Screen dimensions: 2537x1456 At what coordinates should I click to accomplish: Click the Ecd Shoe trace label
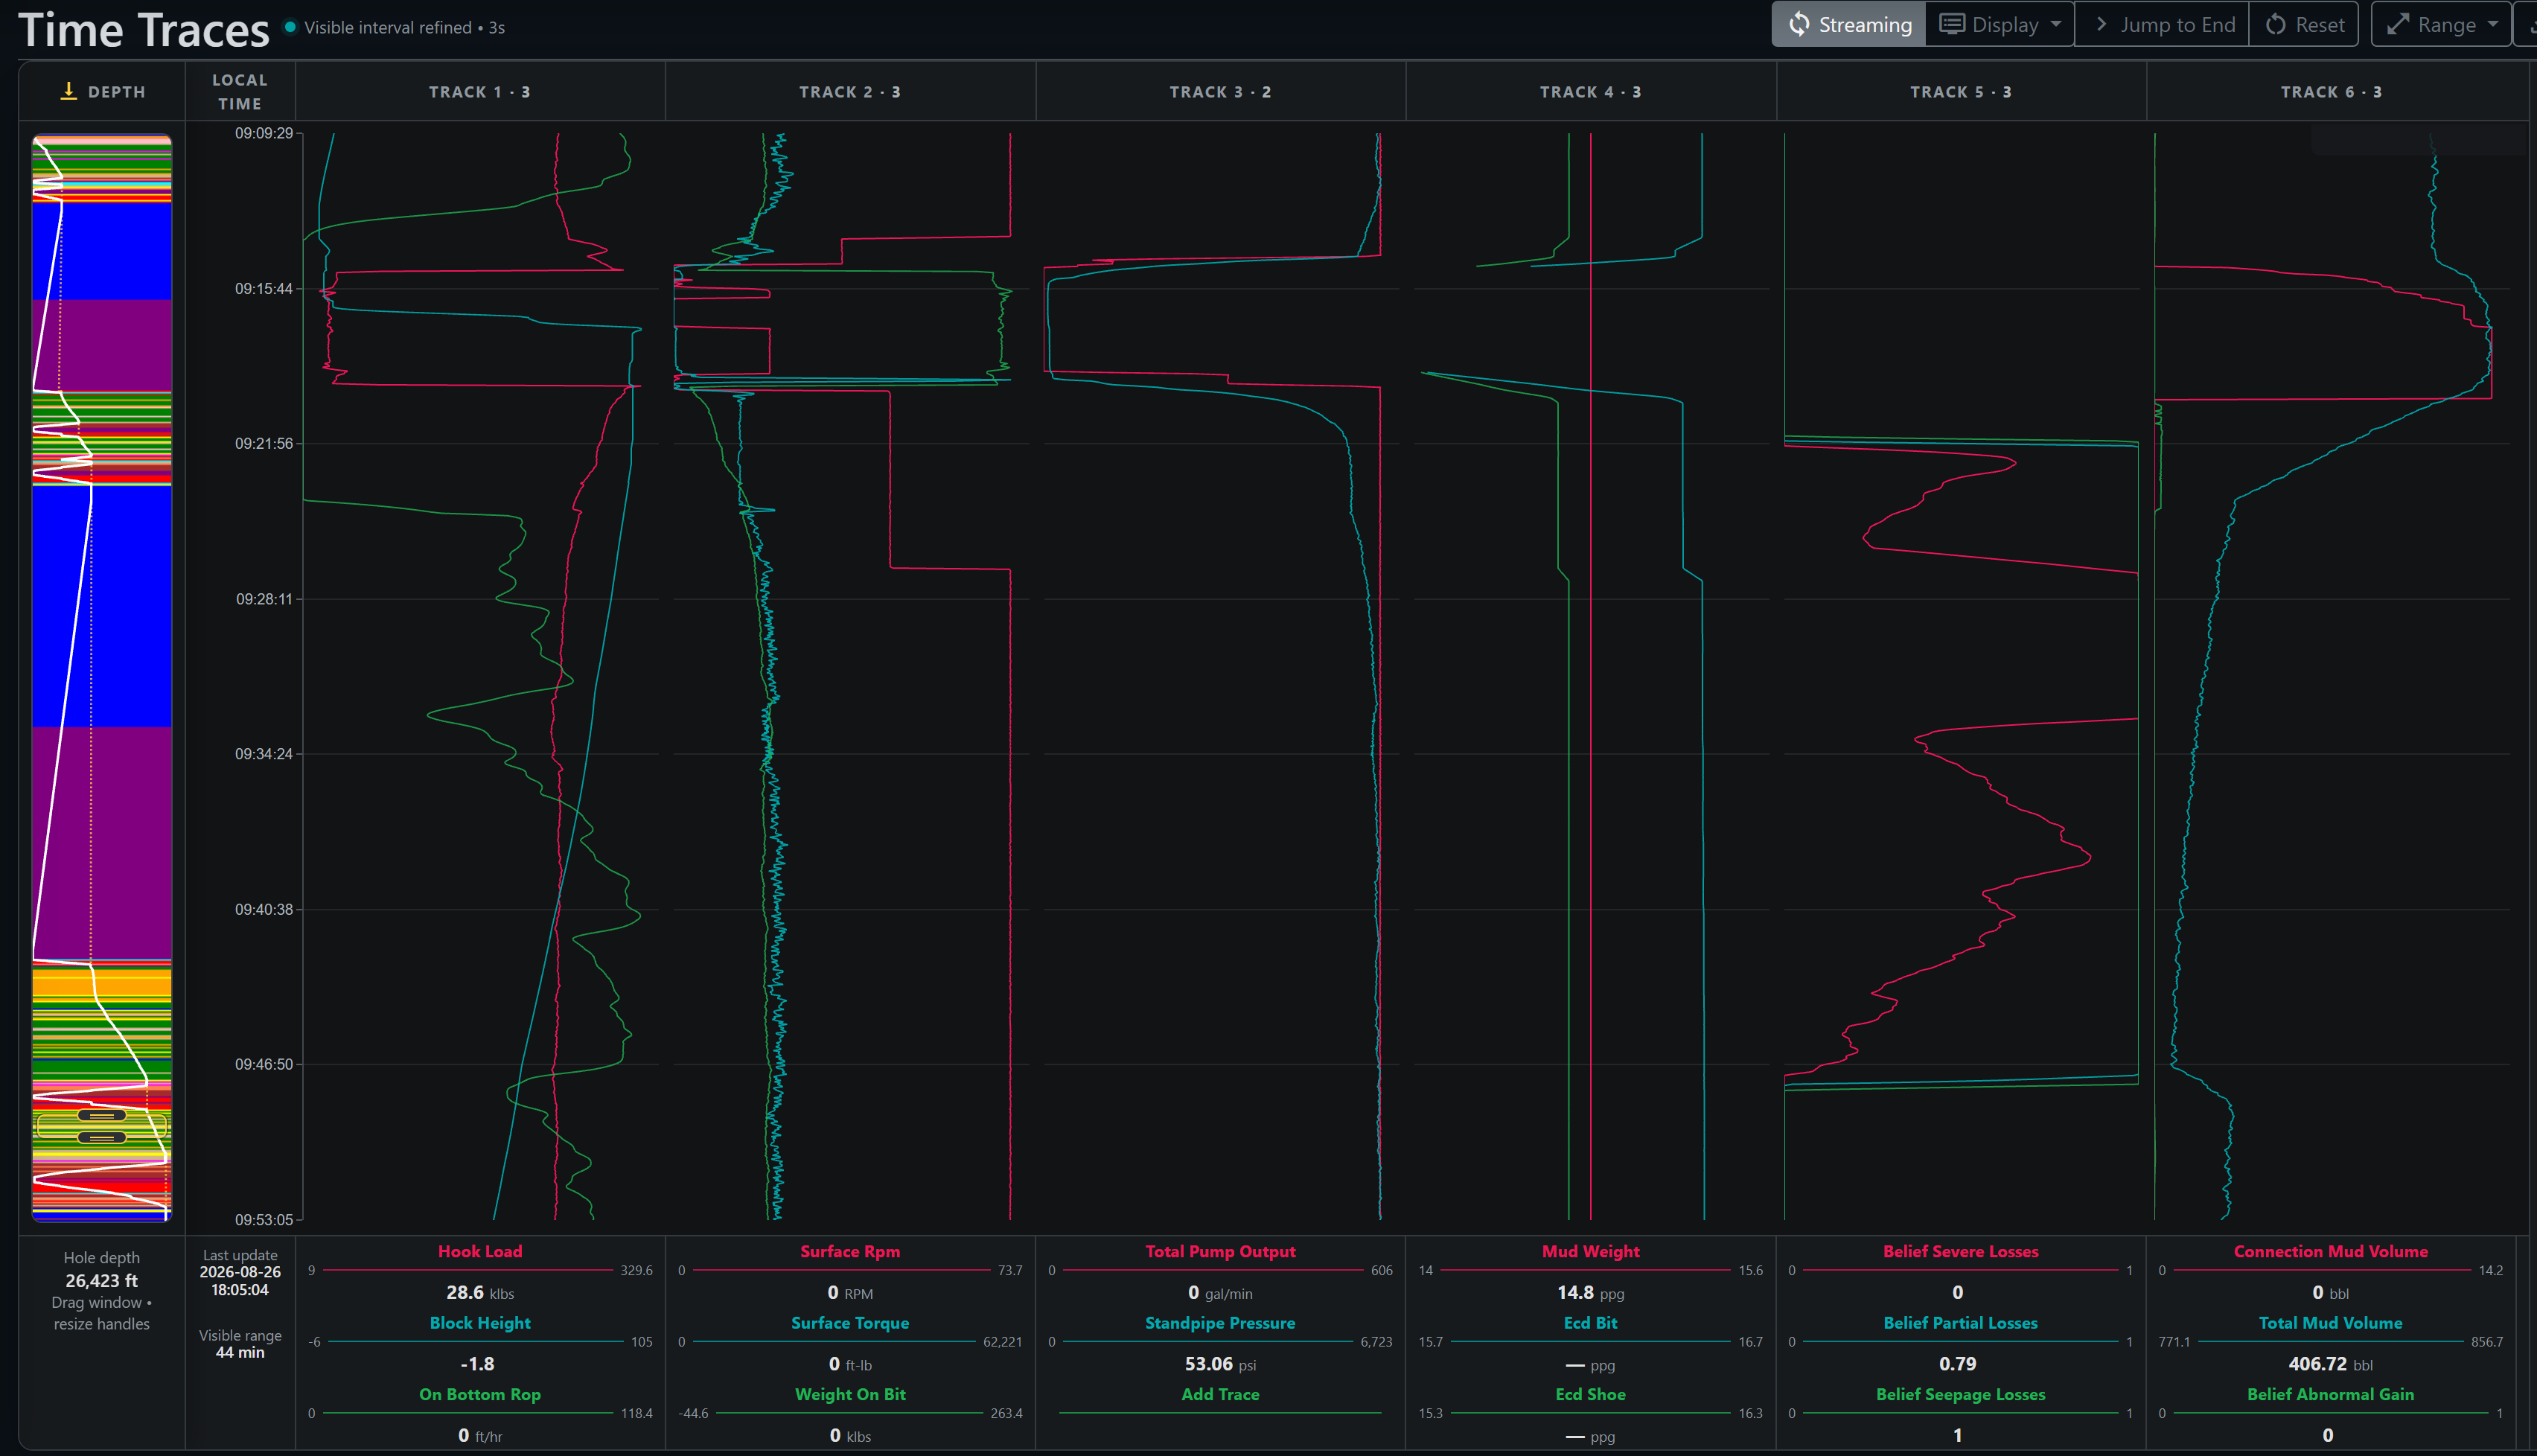click(x=1590, y=1394)
